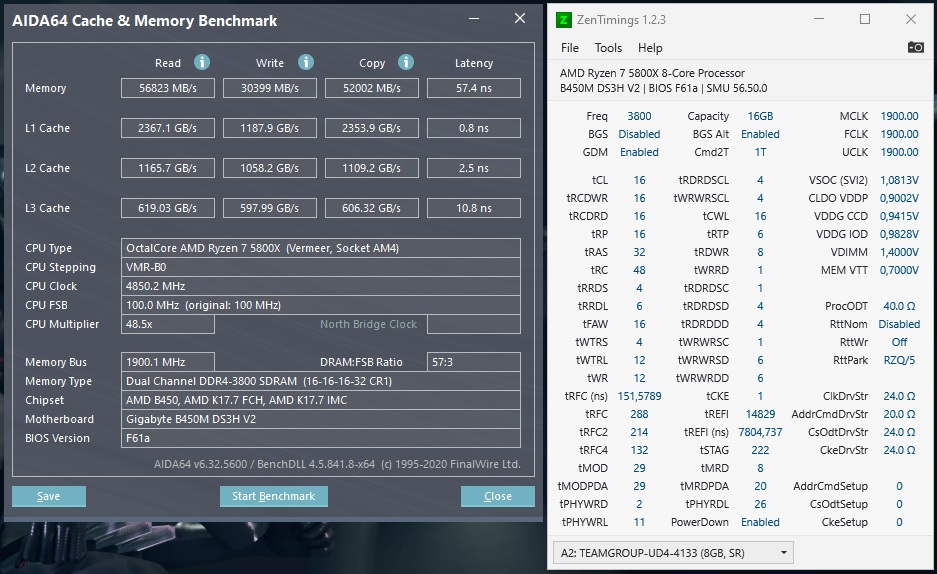Viewport: 937px width, 574px height.
Task: Click the Memory Copy value 52002 MB/s
Action: (x=372, y=88)
